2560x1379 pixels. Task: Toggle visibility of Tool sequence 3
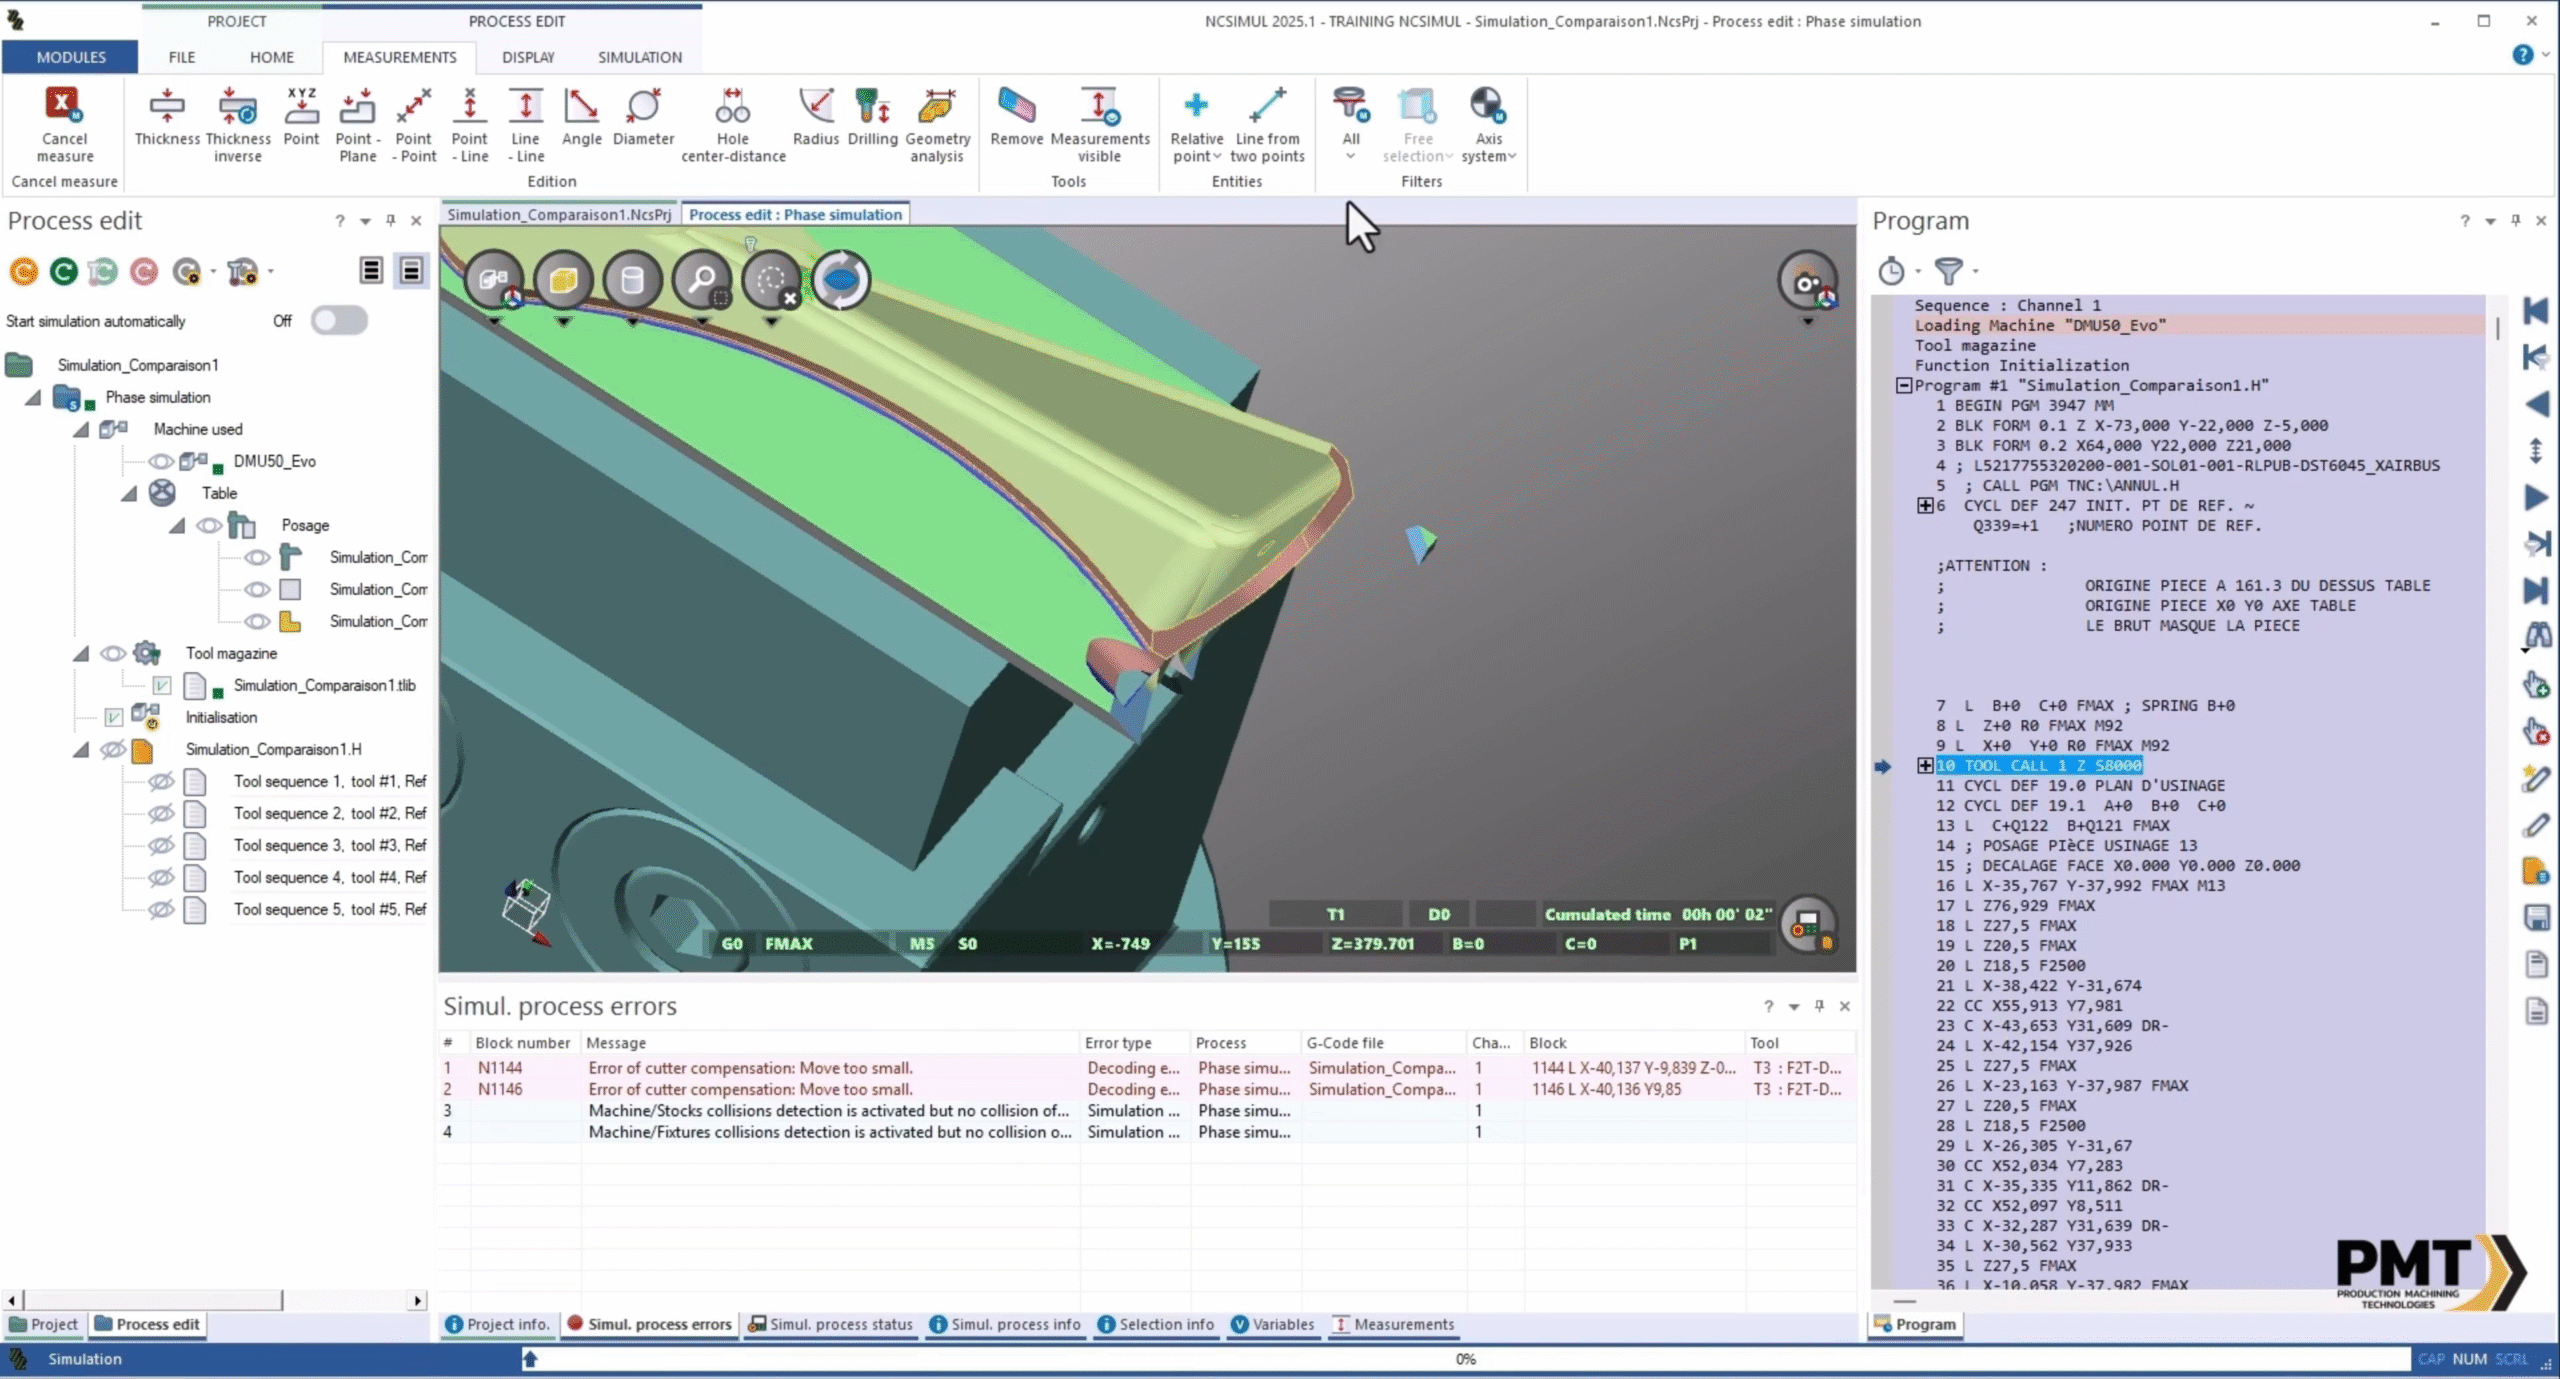[x=160, y=846]
